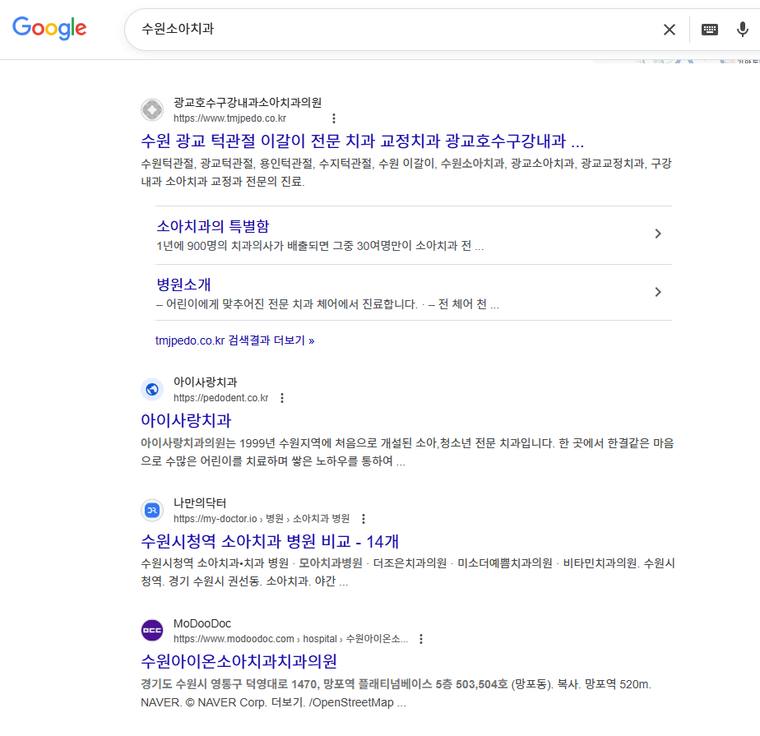
Task: Open the 수원아이온소아치과치과의원 result
Action: (238, 661)
